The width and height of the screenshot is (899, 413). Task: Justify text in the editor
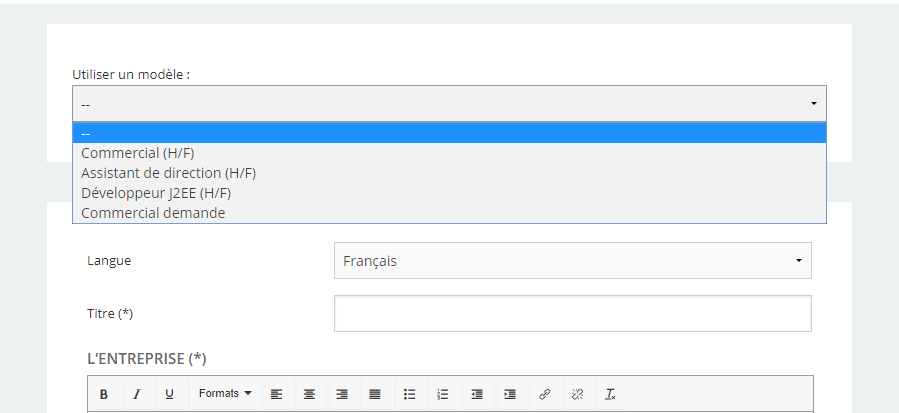coord(375,394)
